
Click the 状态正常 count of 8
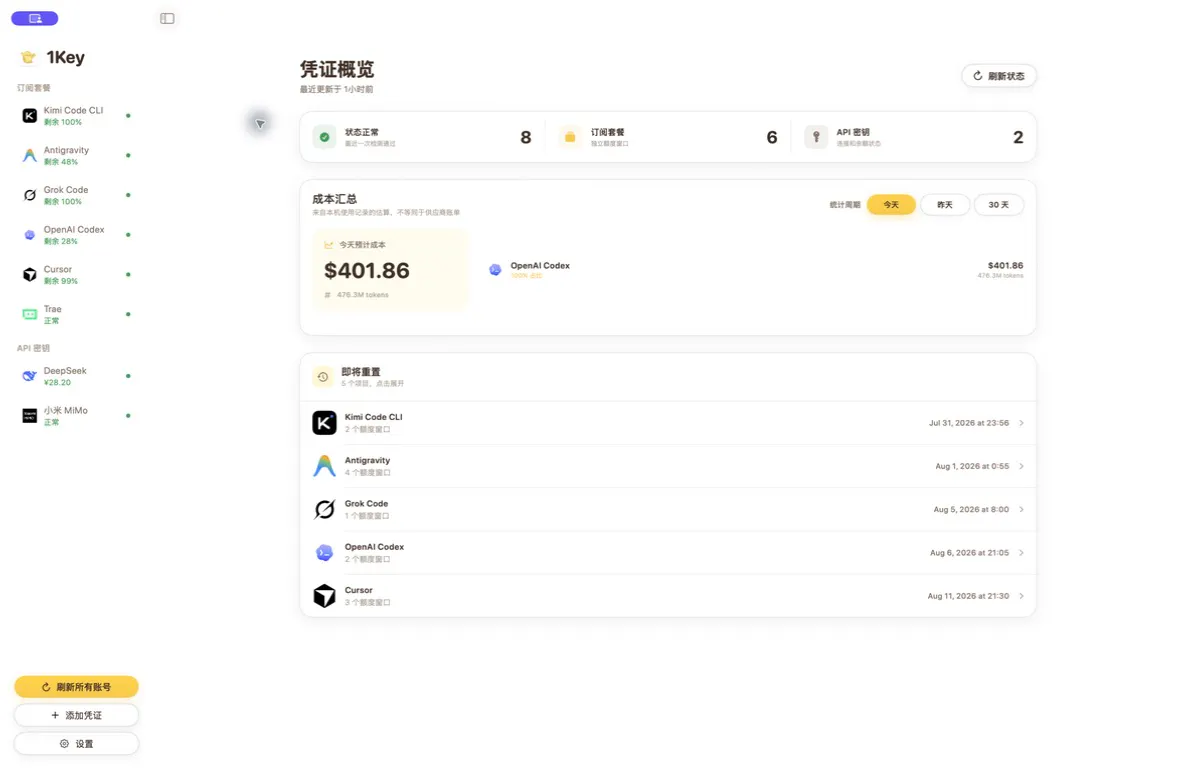coord(525,137)
